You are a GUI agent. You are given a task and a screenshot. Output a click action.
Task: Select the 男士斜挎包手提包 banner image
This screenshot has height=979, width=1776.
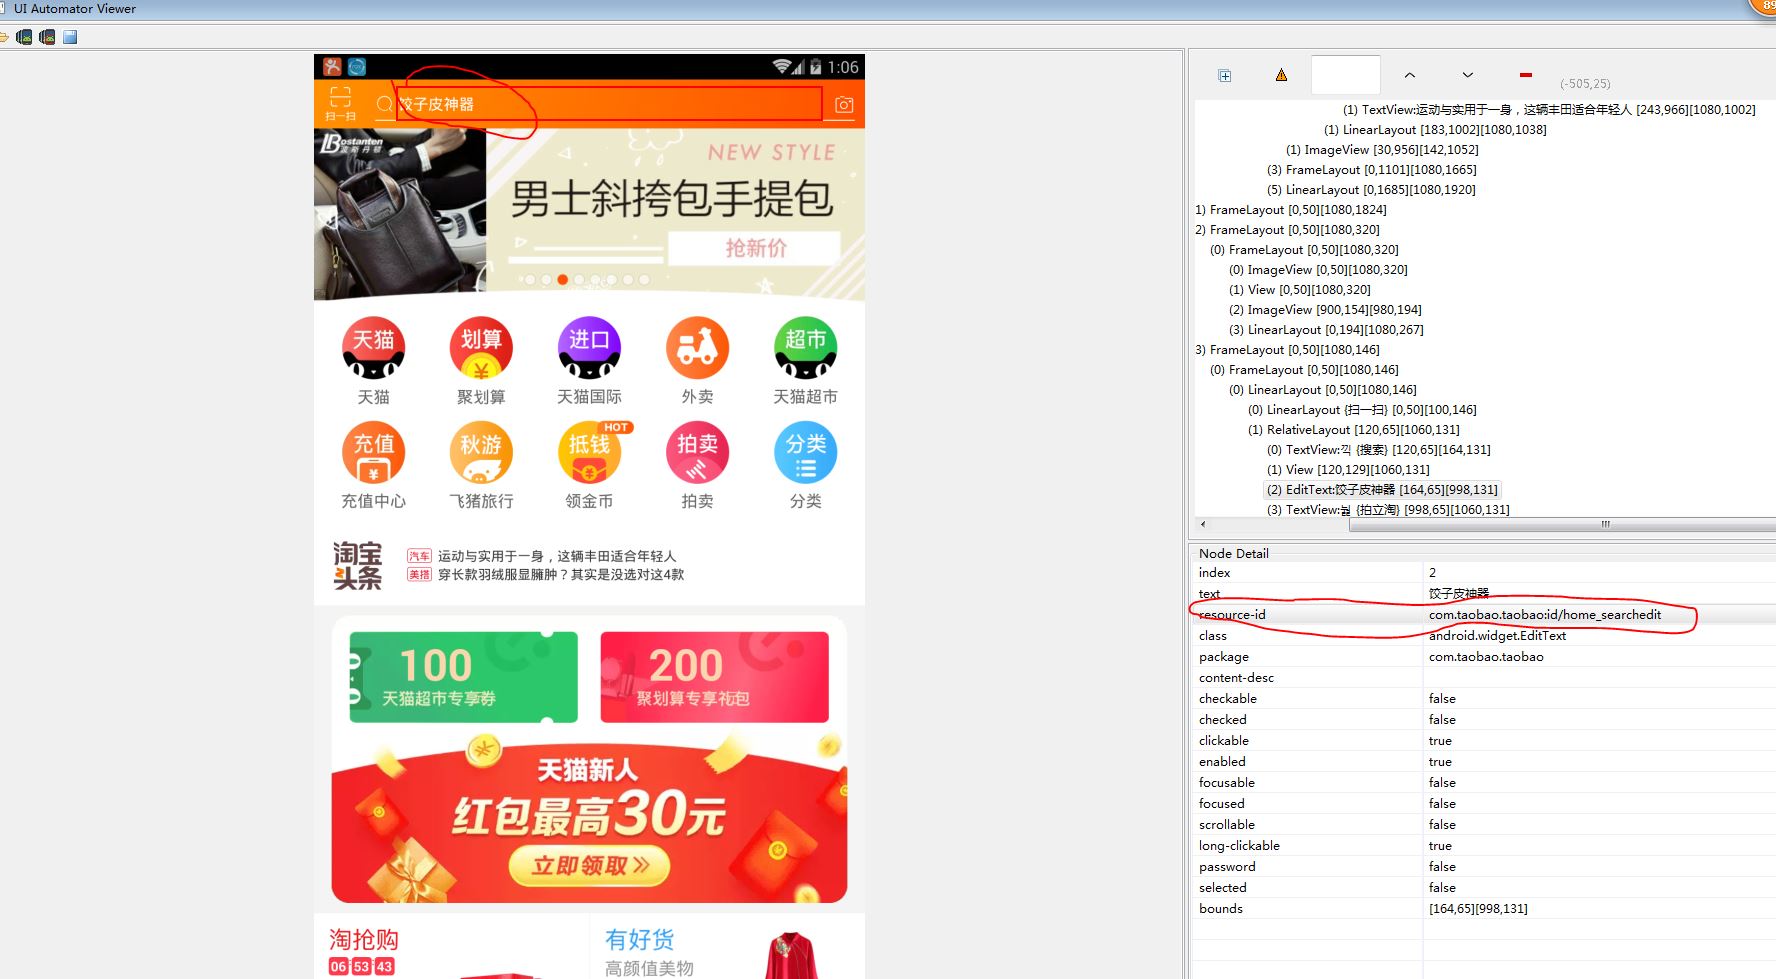pyautogui.click(x=589, y=214)
